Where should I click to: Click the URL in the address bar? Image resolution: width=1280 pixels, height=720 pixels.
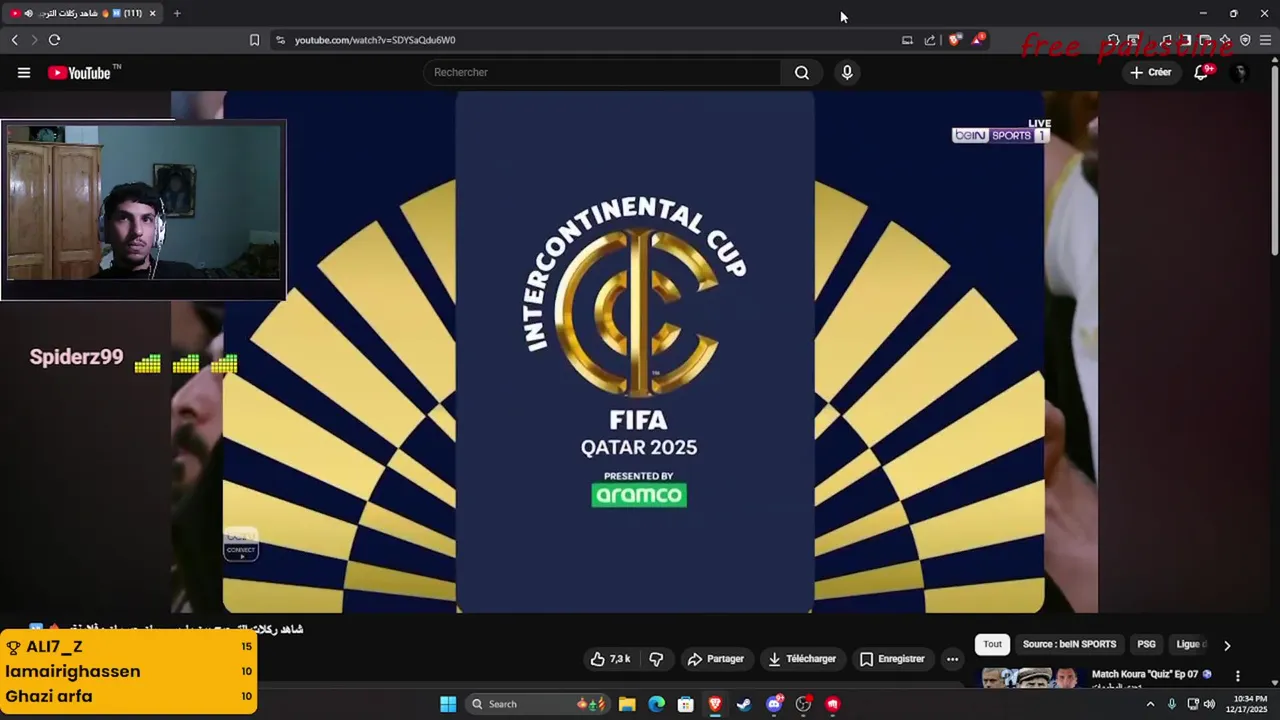click(375, 40)
